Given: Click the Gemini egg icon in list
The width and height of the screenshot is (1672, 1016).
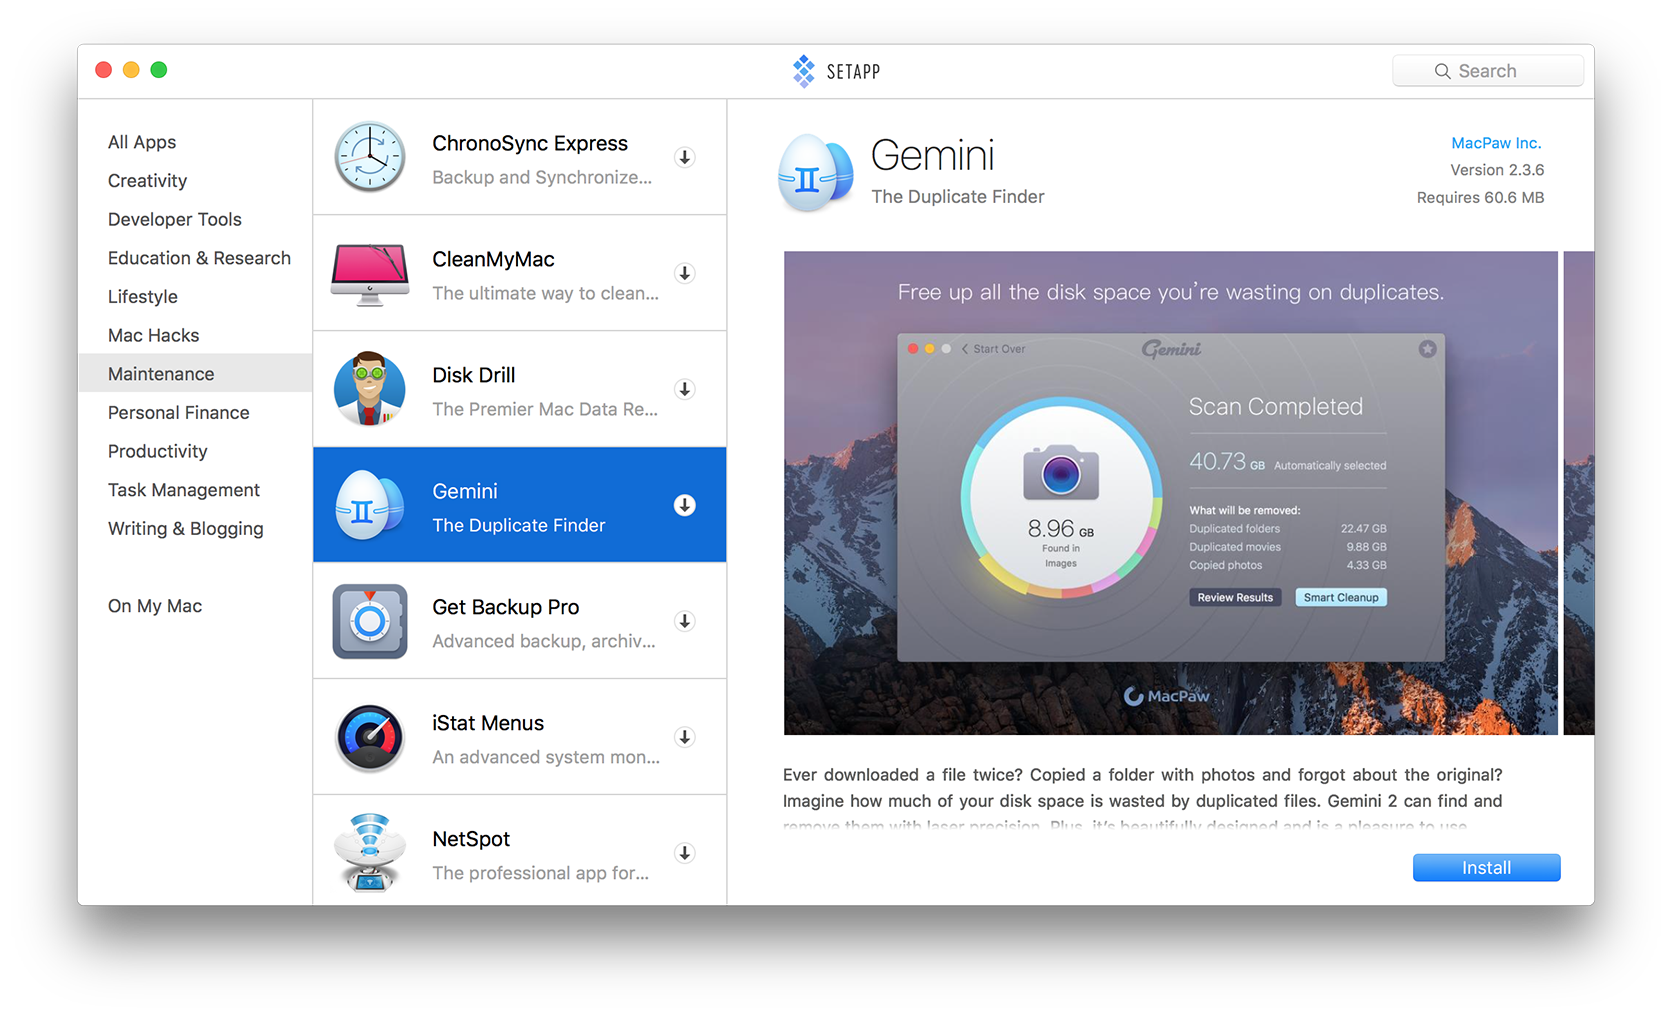Looking at the screenshot, I should point(370,505).
